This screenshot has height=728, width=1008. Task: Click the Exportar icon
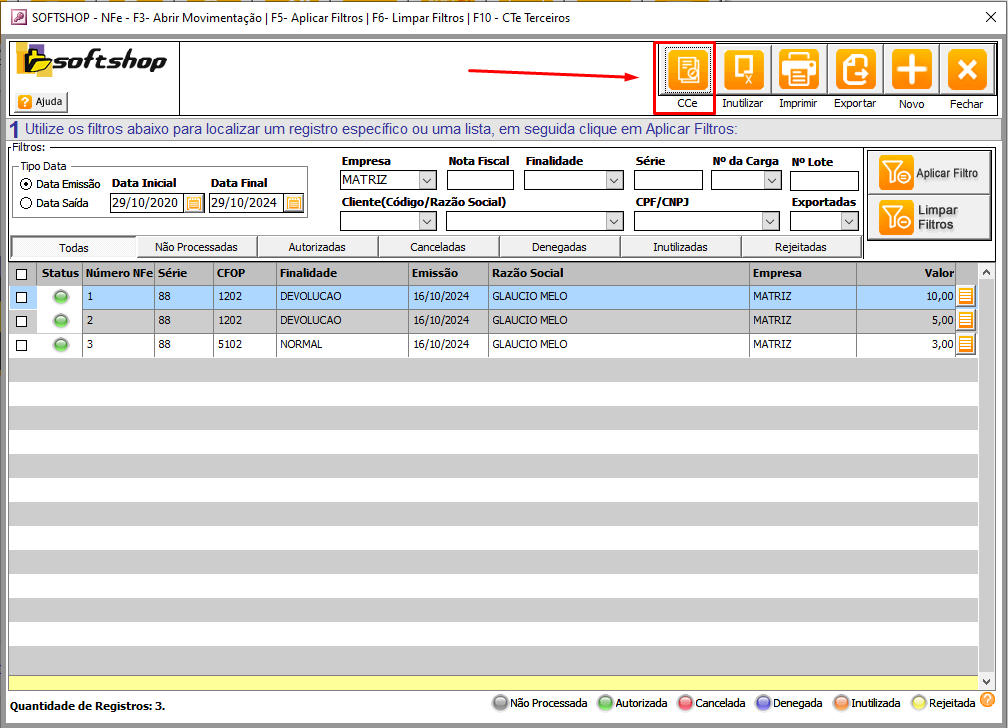click(855, 70)
